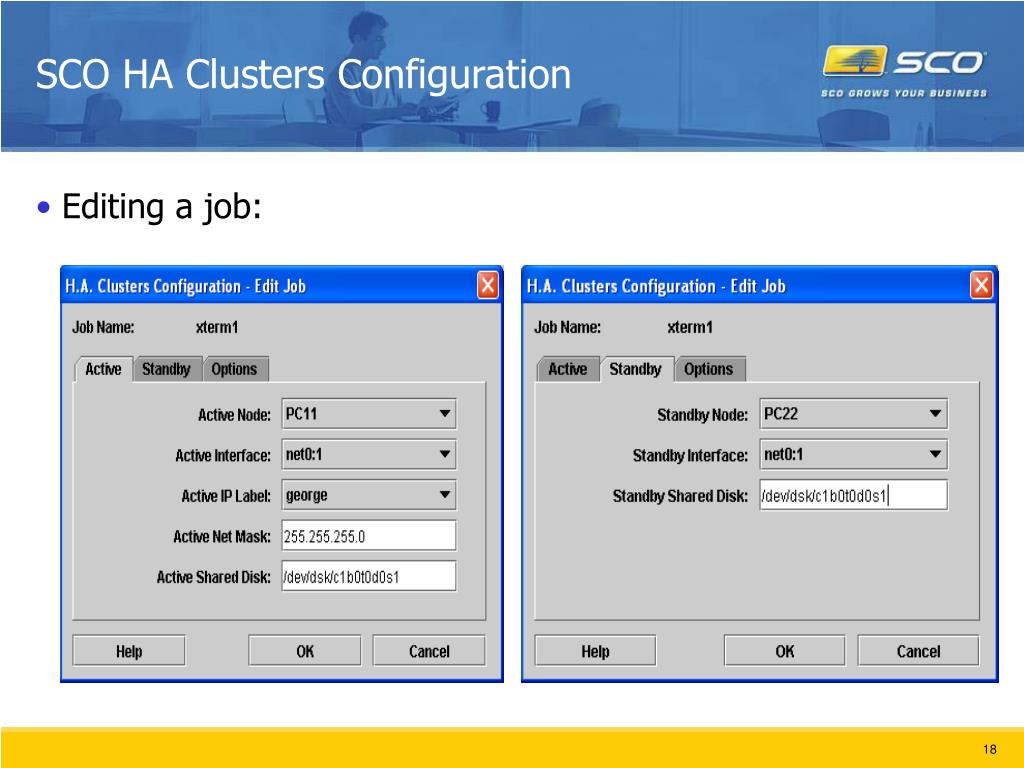The width and height of the screenshot is (1024, 768).
Task: Click the slide title SCO HA Clusters Configuration
Action: tap(303, 74)
